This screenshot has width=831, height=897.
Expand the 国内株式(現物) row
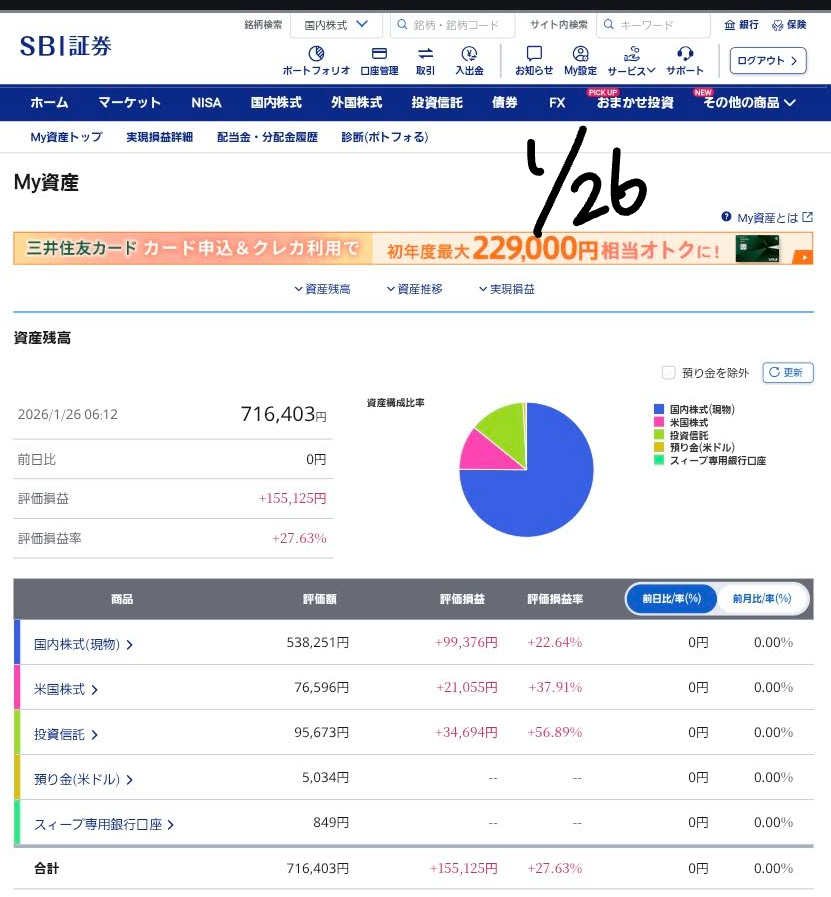[83, 644]
